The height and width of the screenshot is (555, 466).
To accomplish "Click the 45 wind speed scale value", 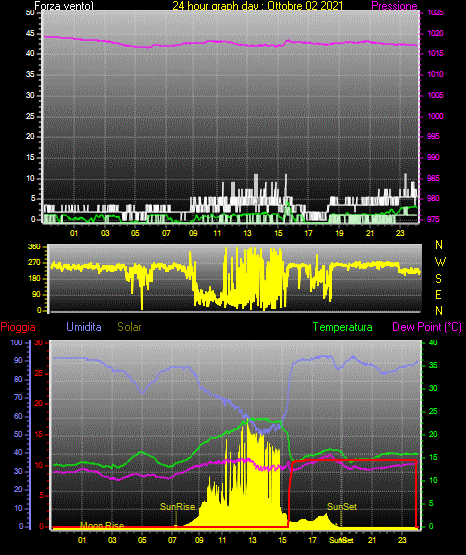I will [x=30, y=33].
